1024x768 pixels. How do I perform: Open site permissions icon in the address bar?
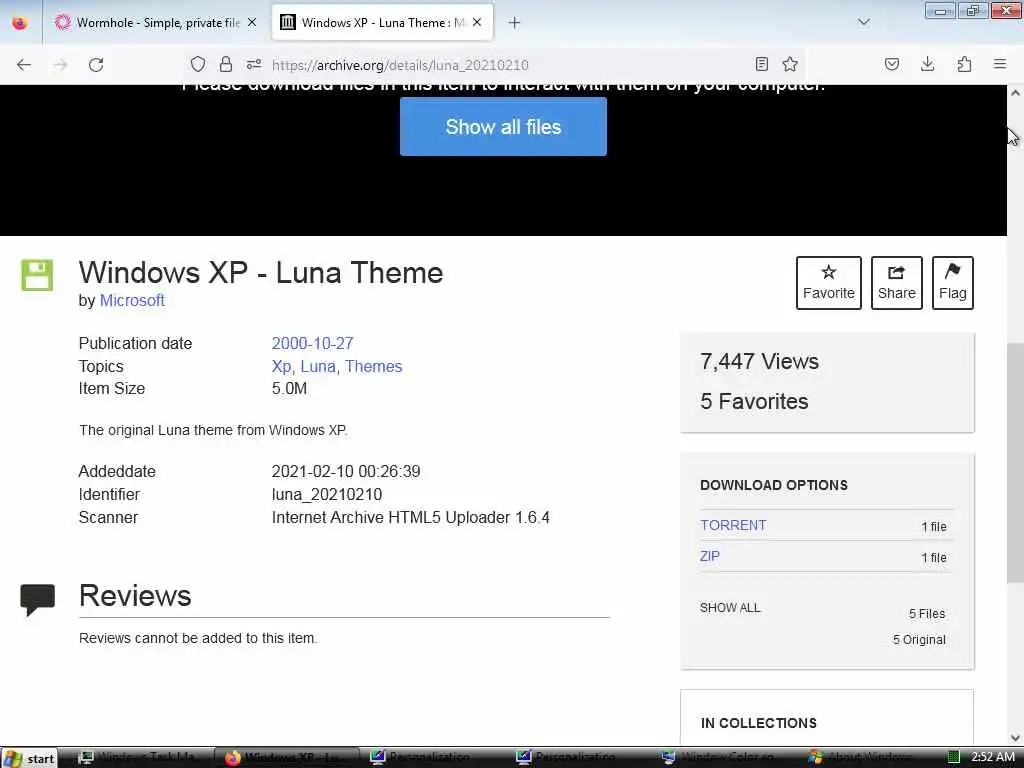(x=254, y=64)
